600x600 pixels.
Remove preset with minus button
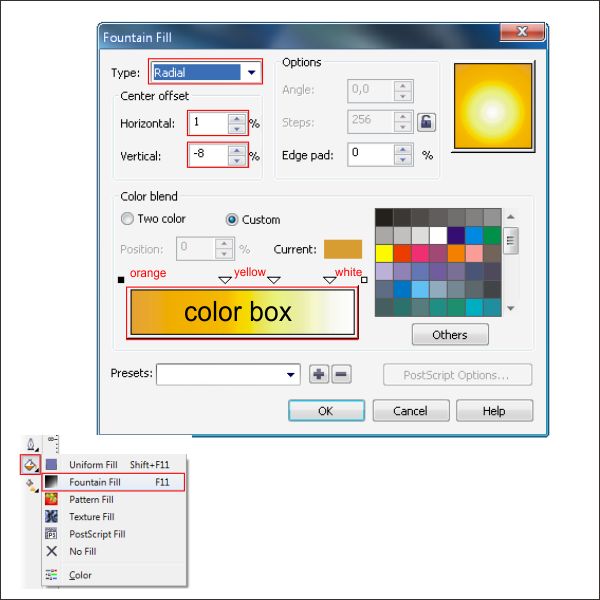click(x=341, y=374)
